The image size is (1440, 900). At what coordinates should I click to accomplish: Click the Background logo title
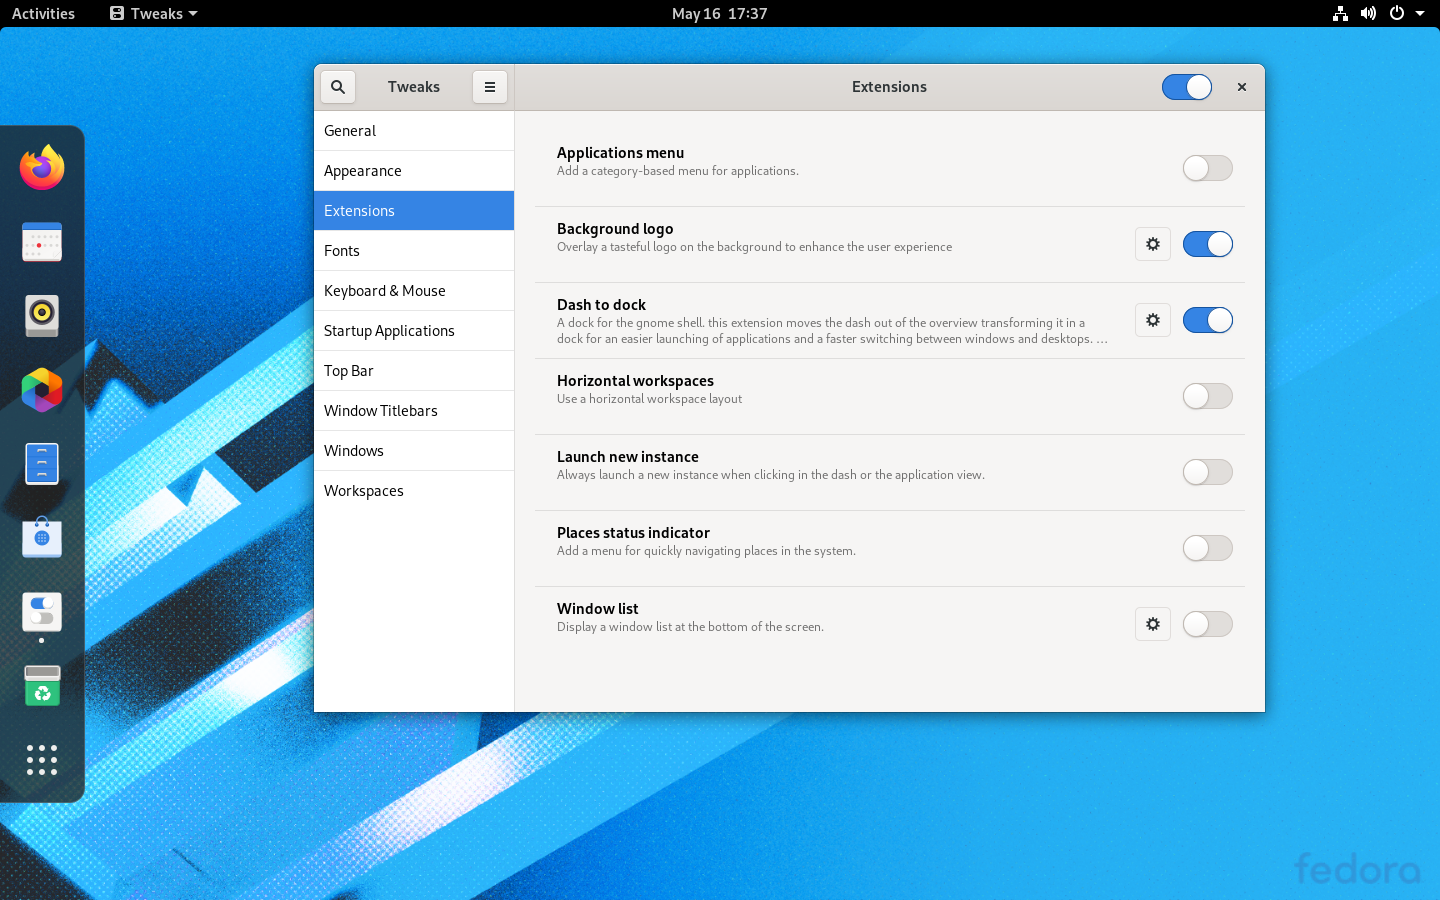coord(615,229)
